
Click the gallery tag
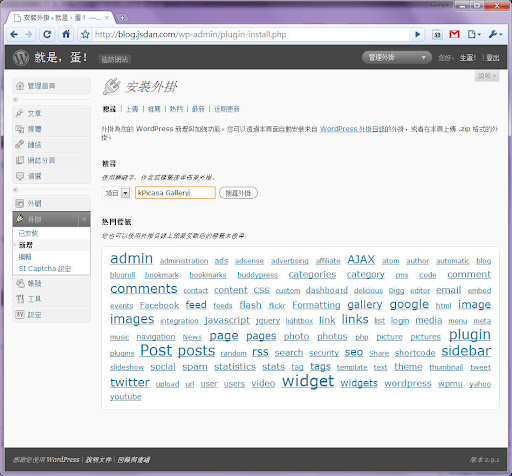(x=365, y=305)
